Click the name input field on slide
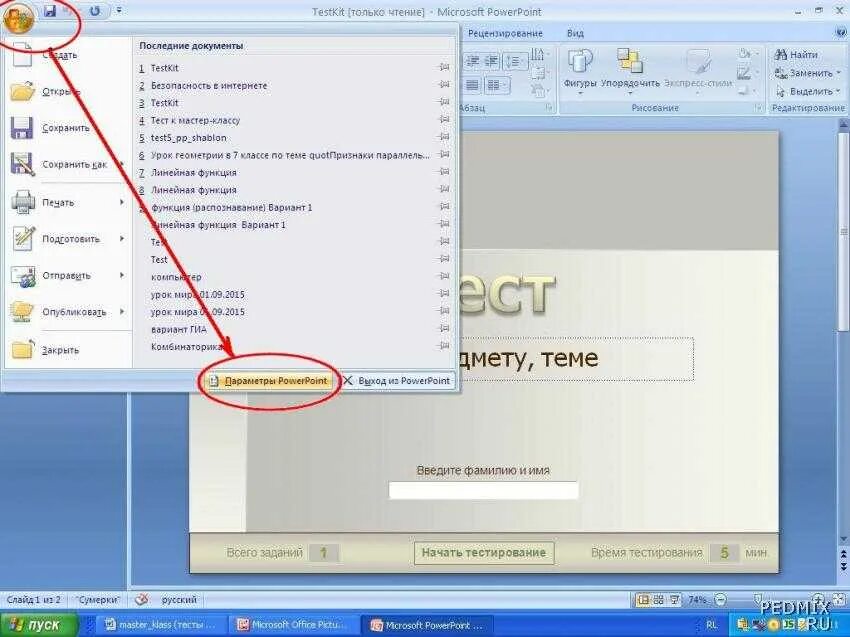 coord(484,490)
